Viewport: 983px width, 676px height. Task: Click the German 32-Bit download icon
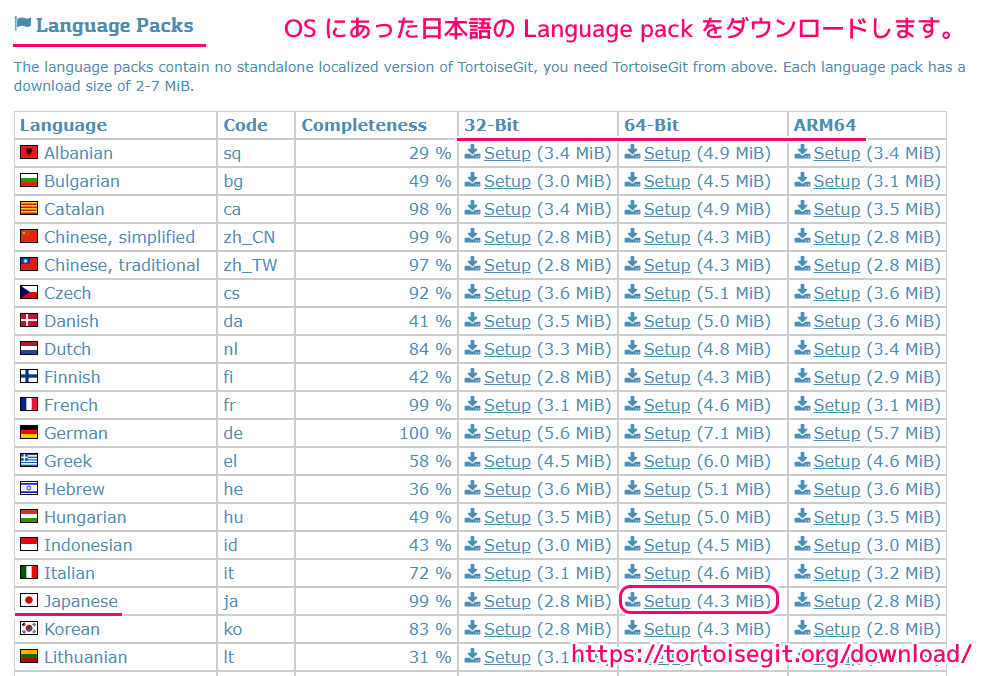click(x=473, y=432)
